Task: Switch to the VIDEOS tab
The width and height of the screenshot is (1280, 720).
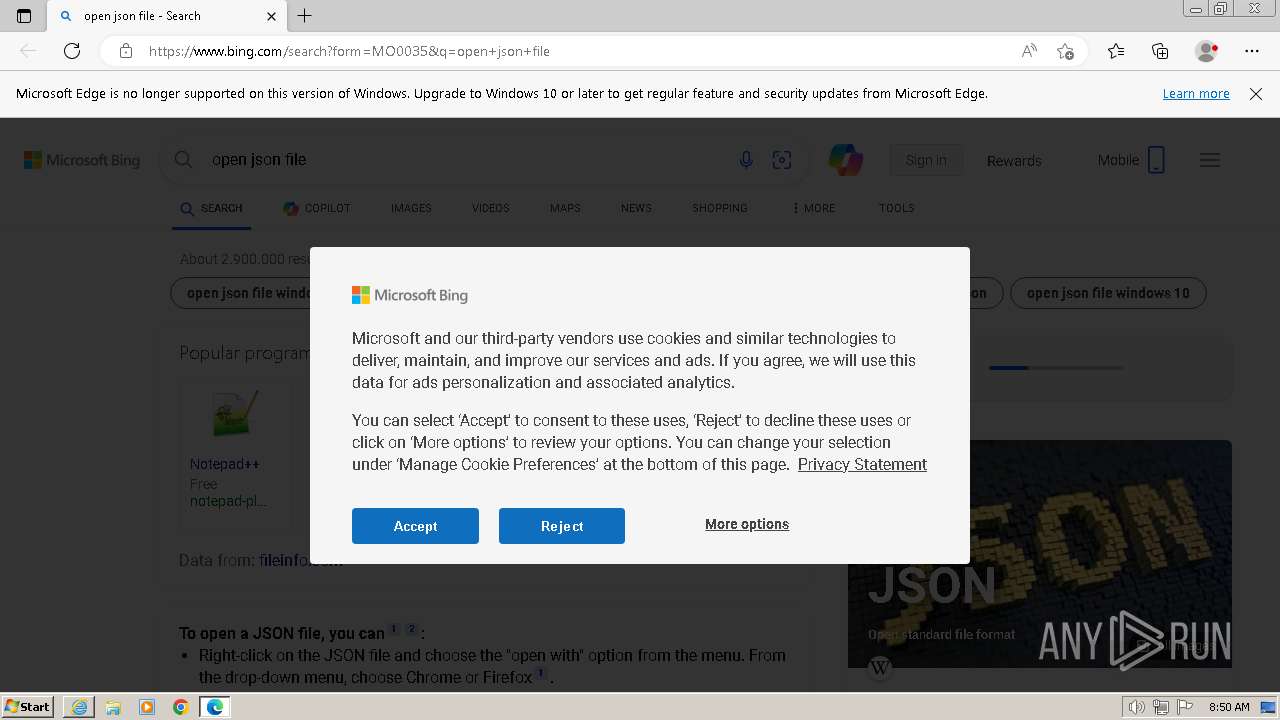Action: (490, 208)
